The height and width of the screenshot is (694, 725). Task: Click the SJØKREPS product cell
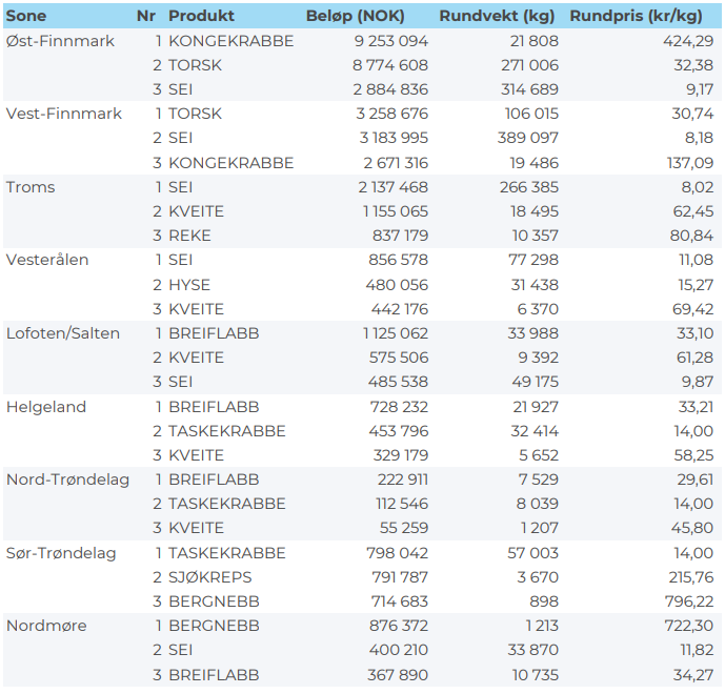coord(210,577)
